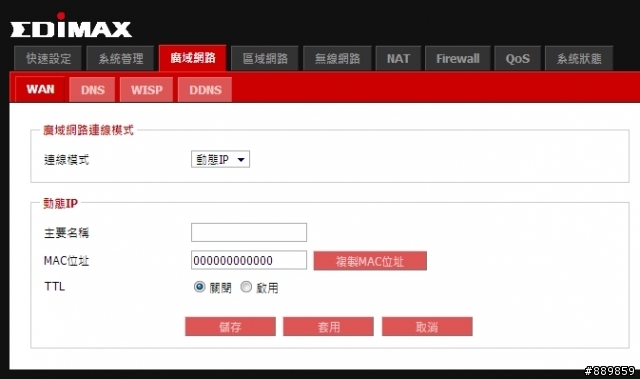Open the 系統管理 tab
The image size is (640, 379).
pos(120,59)
